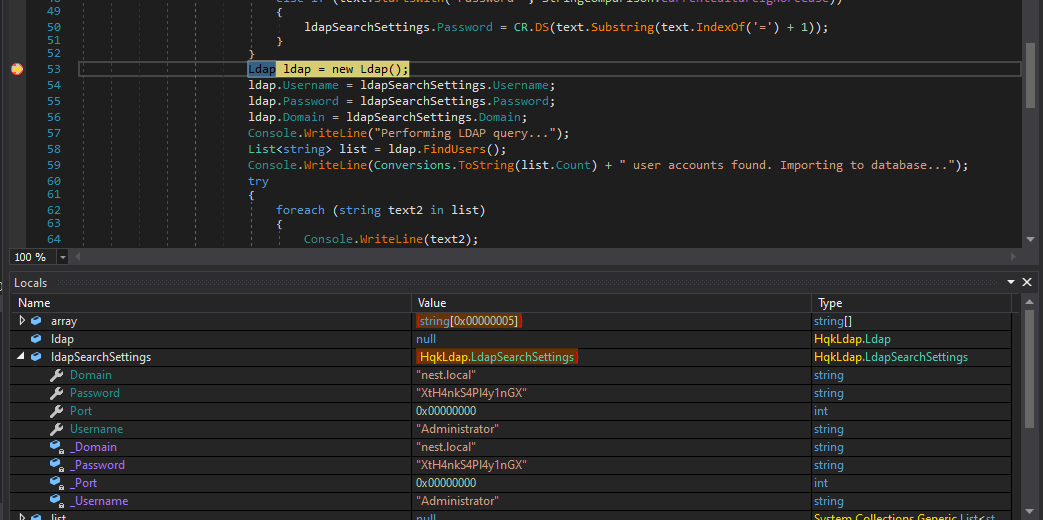Click the ldapSearchSettings variable cube icon
This screenshot has width=1043, height=520.
click(36, 357)
